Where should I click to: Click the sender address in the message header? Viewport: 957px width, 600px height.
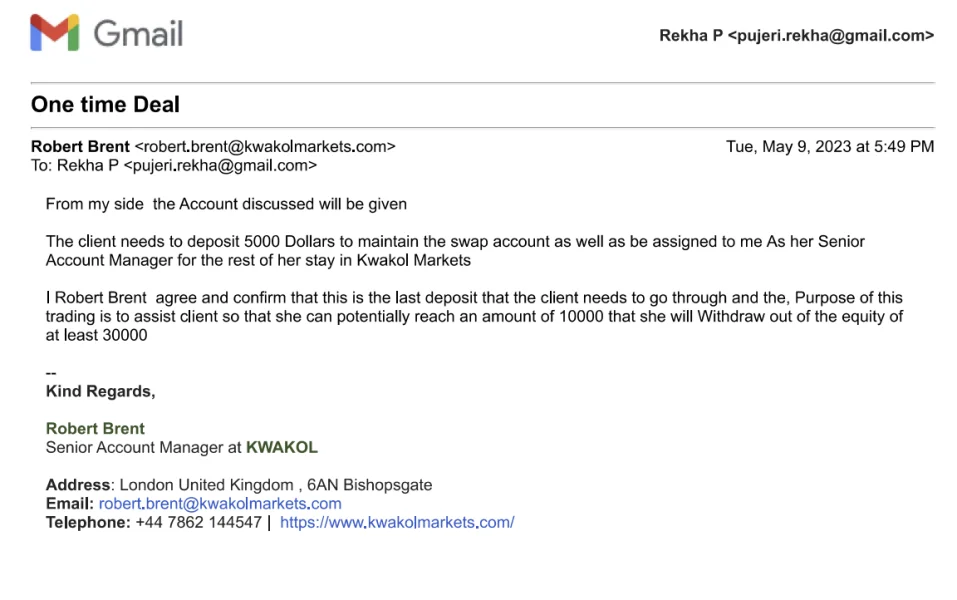pos(265,146)
